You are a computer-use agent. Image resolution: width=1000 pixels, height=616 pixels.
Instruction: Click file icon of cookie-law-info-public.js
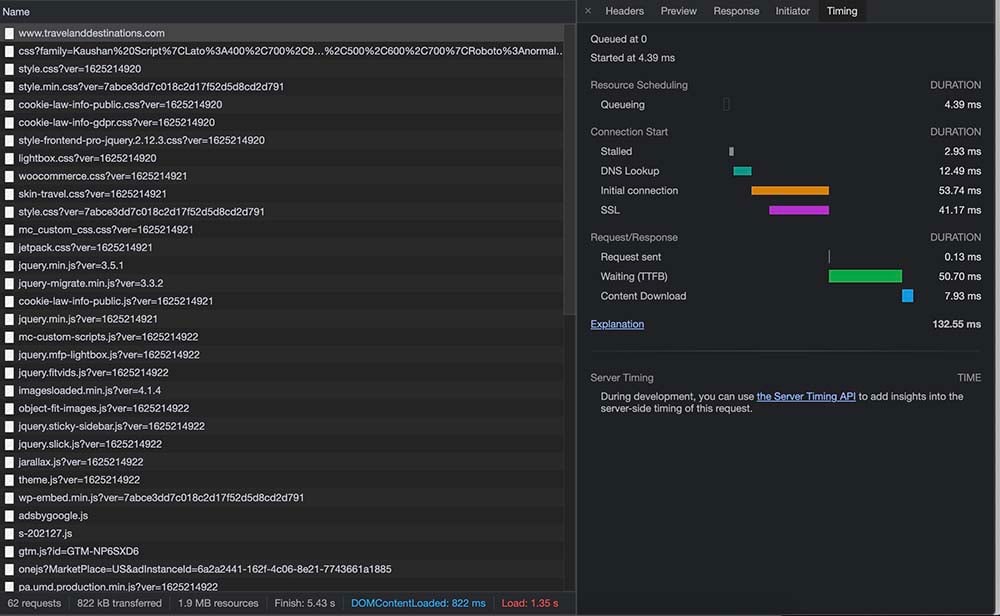[9, 301]
